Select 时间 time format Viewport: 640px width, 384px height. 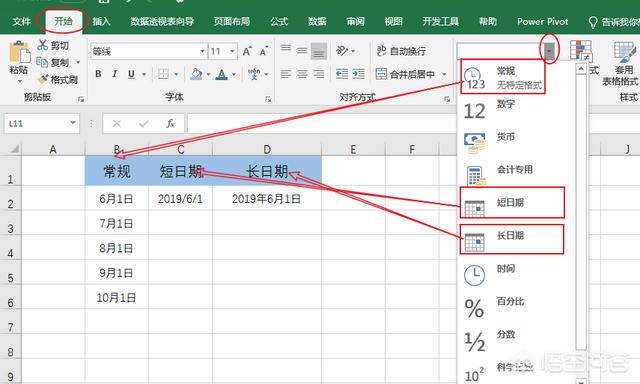tap(517, 275)
